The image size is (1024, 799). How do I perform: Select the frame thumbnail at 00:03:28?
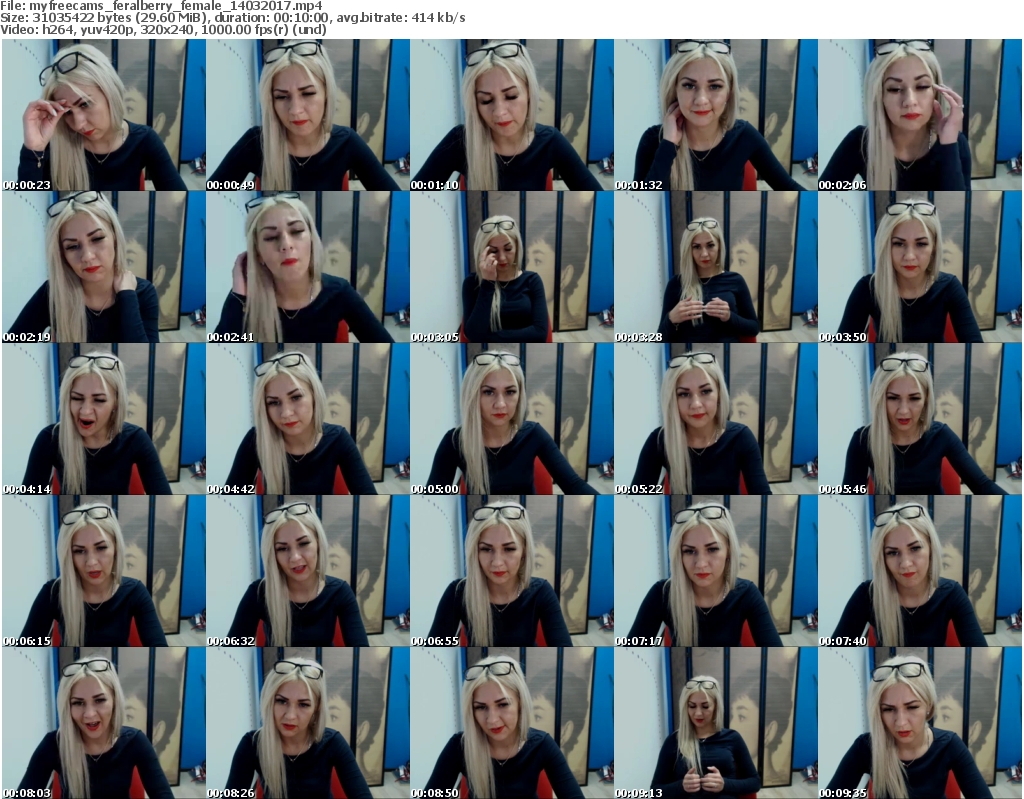[x=716, y=267]
